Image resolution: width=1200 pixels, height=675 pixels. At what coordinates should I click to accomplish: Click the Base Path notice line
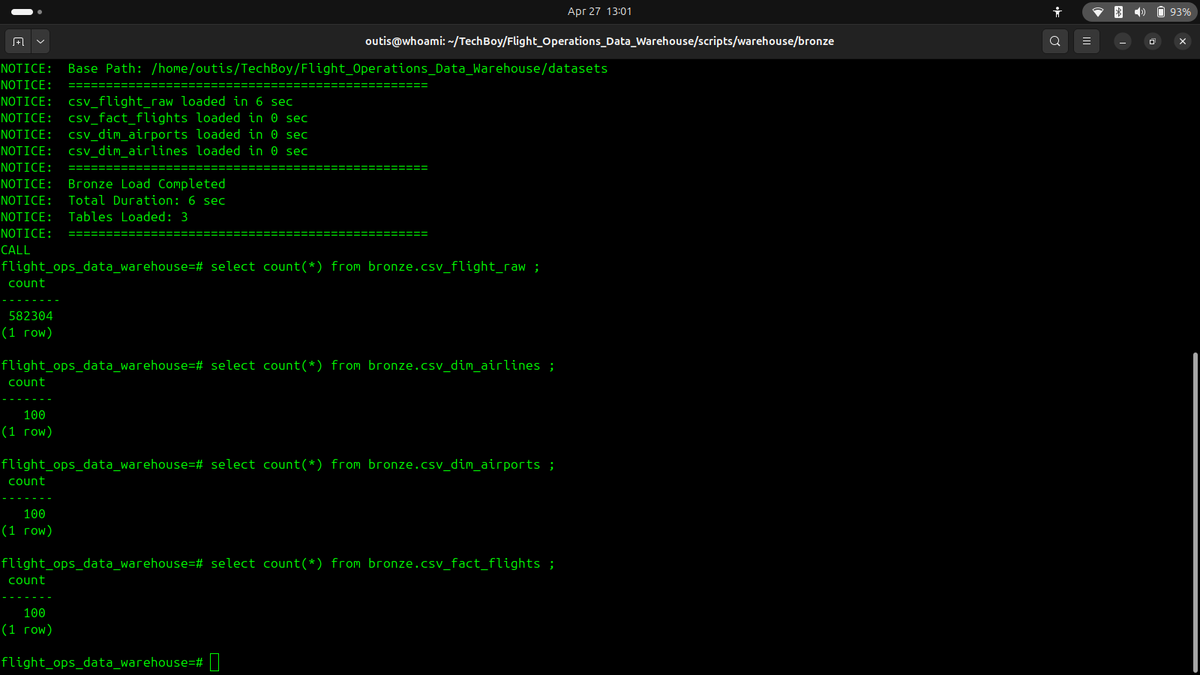(305, 69)
